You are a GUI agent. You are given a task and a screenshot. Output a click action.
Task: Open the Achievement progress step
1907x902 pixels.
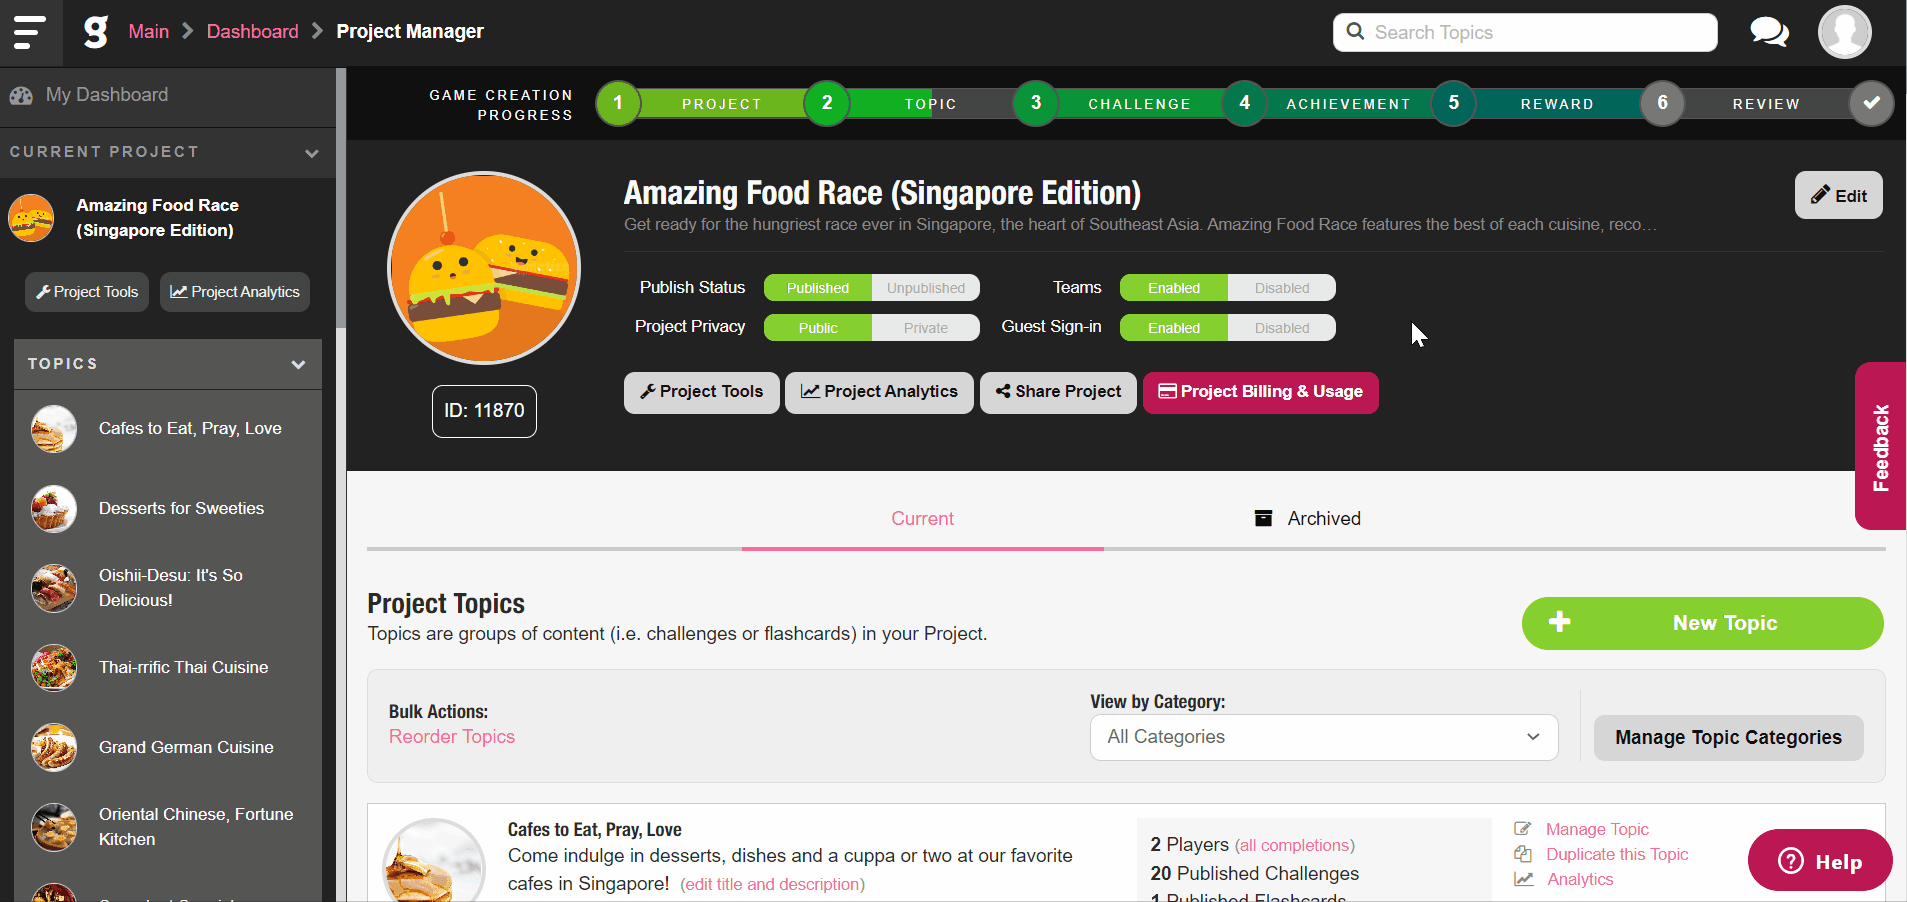coord(1349,104)
